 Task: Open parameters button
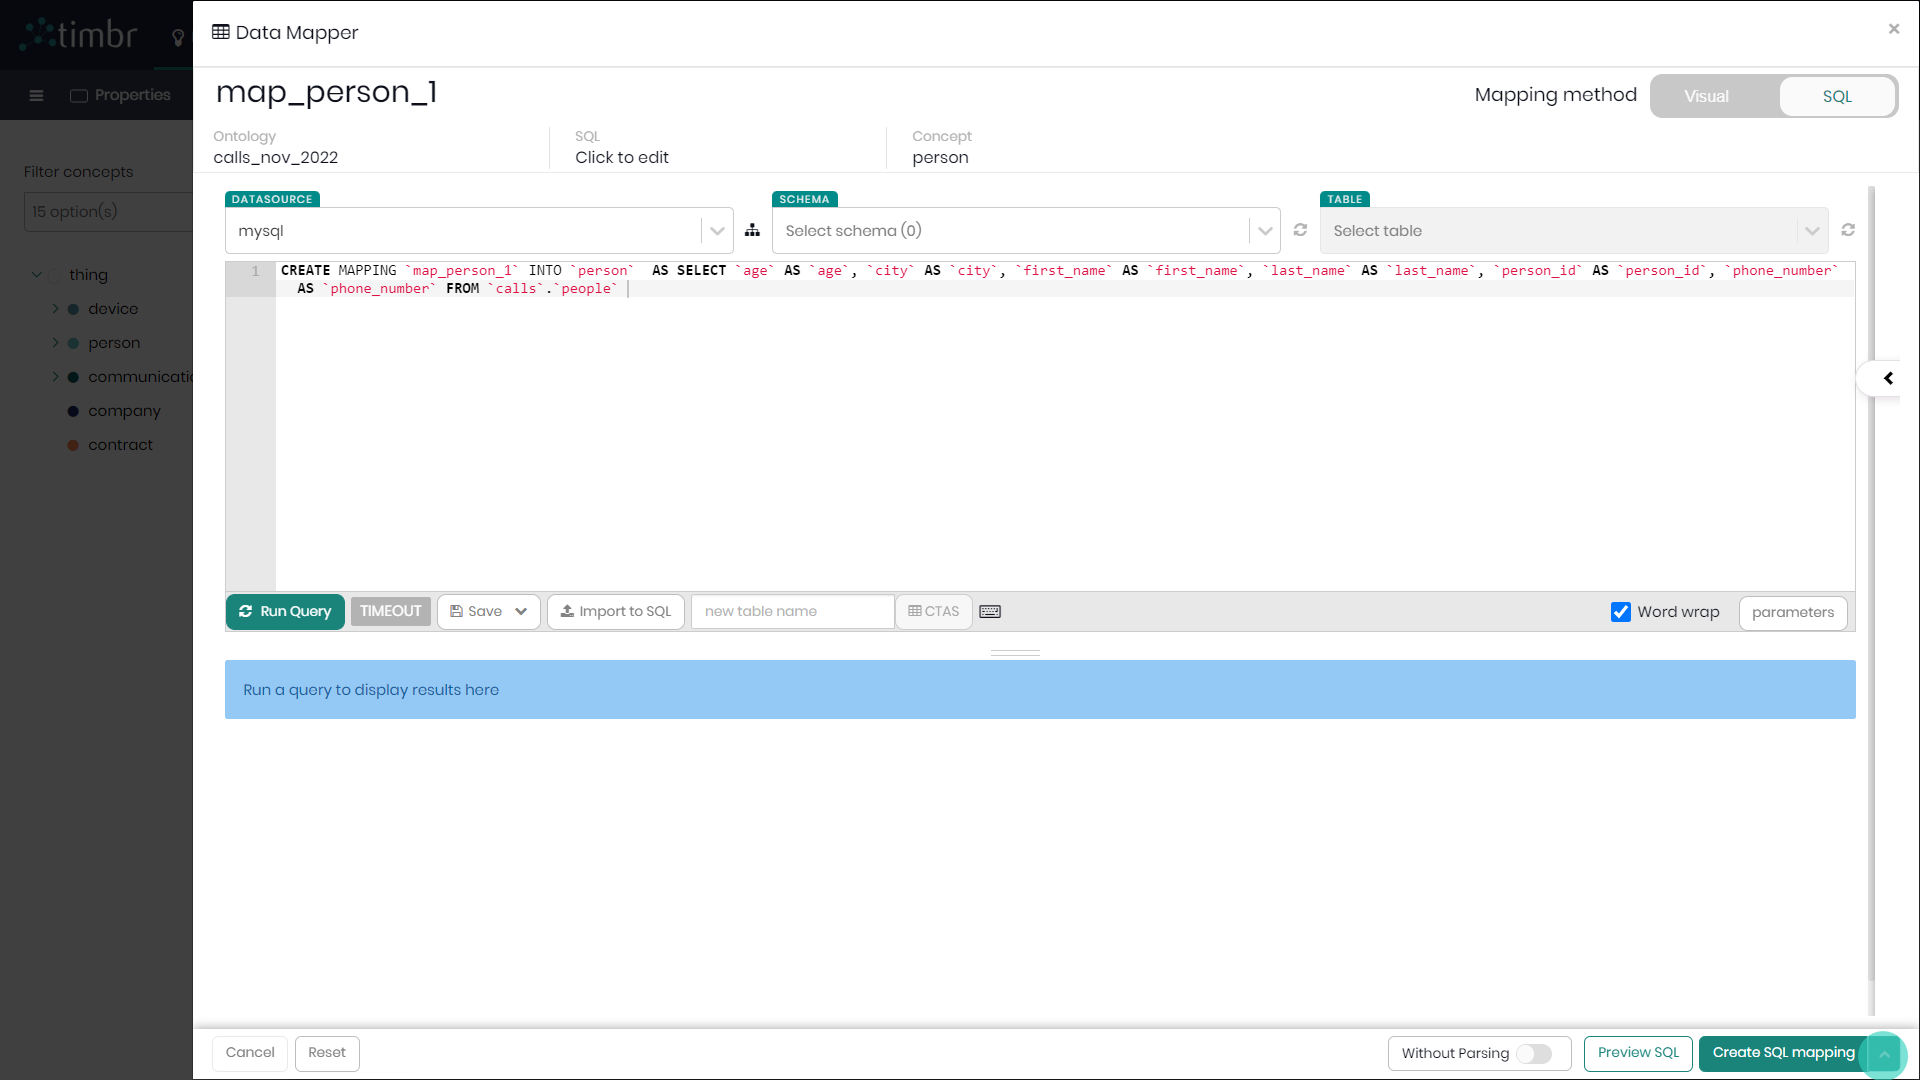click(x=1792, y=613)
